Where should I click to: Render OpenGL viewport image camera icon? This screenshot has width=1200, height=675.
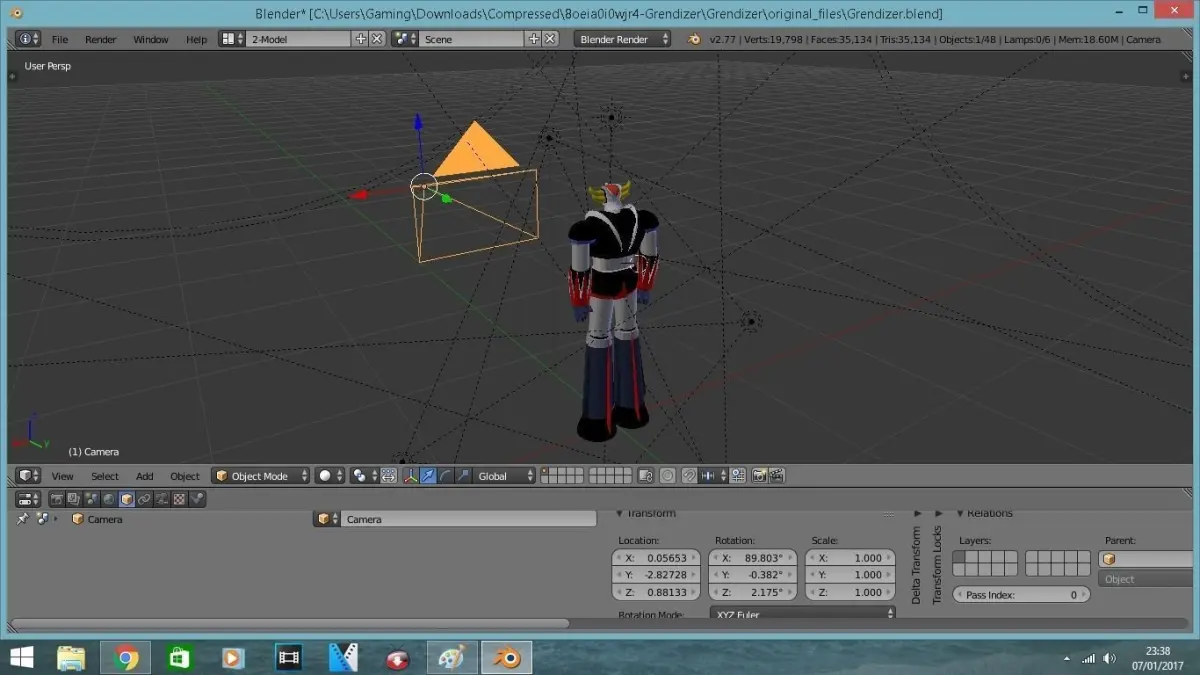tap(759, 476)
